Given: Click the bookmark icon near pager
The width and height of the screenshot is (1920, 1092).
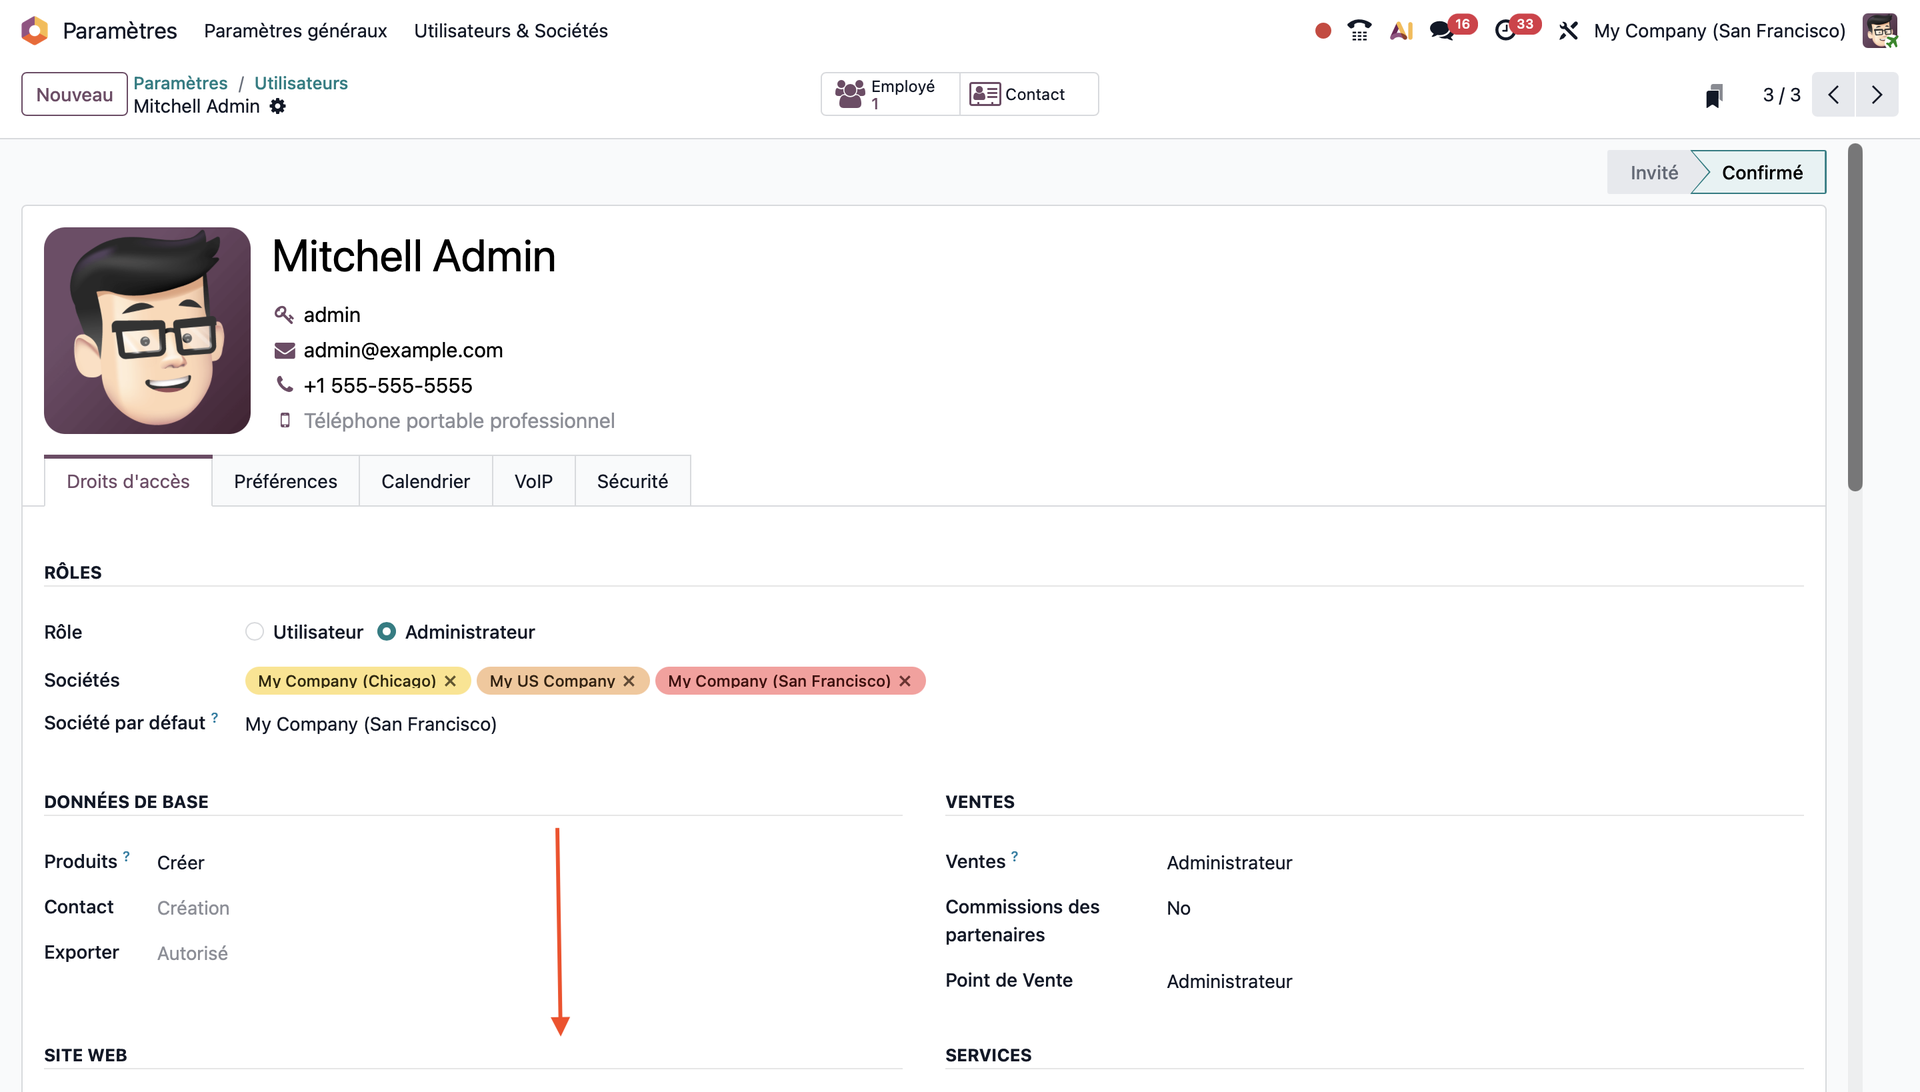Looking at the screenshot, I should tap(1714, 95).
